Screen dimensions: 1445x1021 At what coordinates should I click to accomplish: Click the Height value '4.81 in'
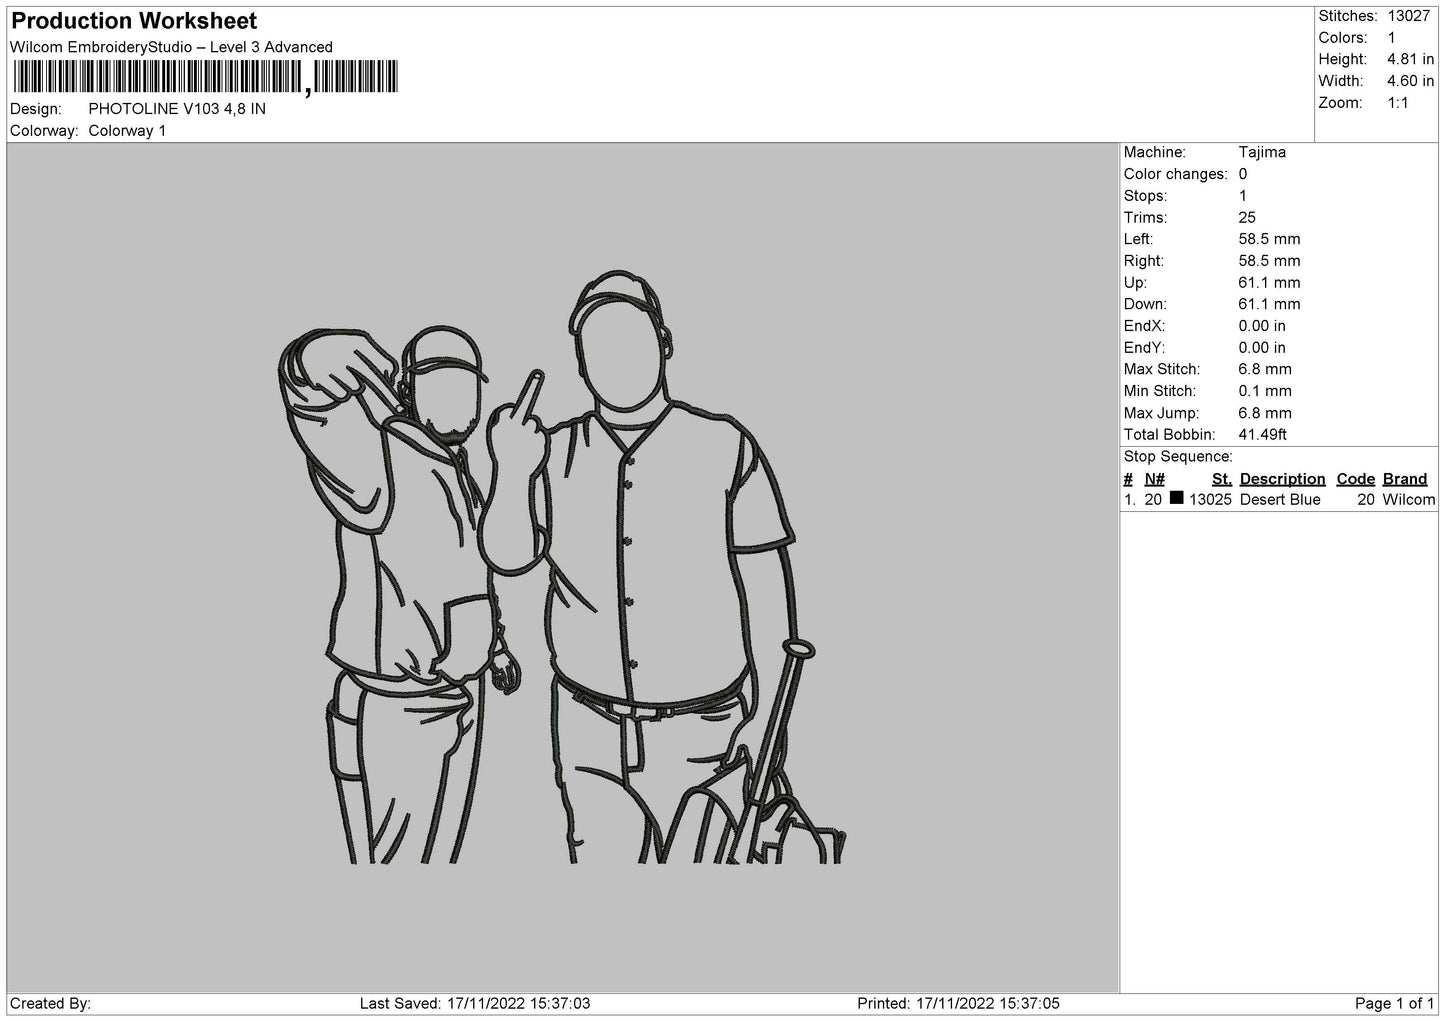pos(1410,60)
